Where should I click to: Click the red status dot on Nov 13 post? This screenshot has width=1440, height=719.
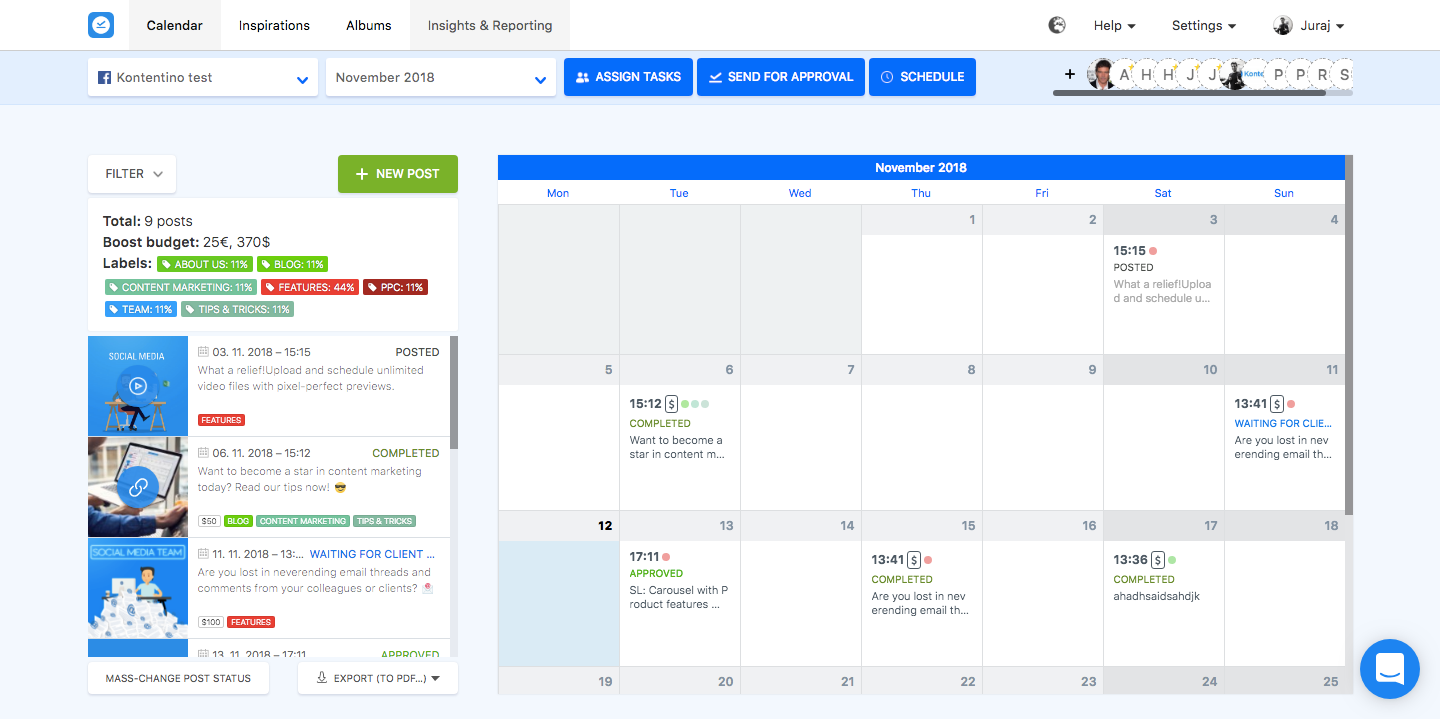(x=666, y=557)
